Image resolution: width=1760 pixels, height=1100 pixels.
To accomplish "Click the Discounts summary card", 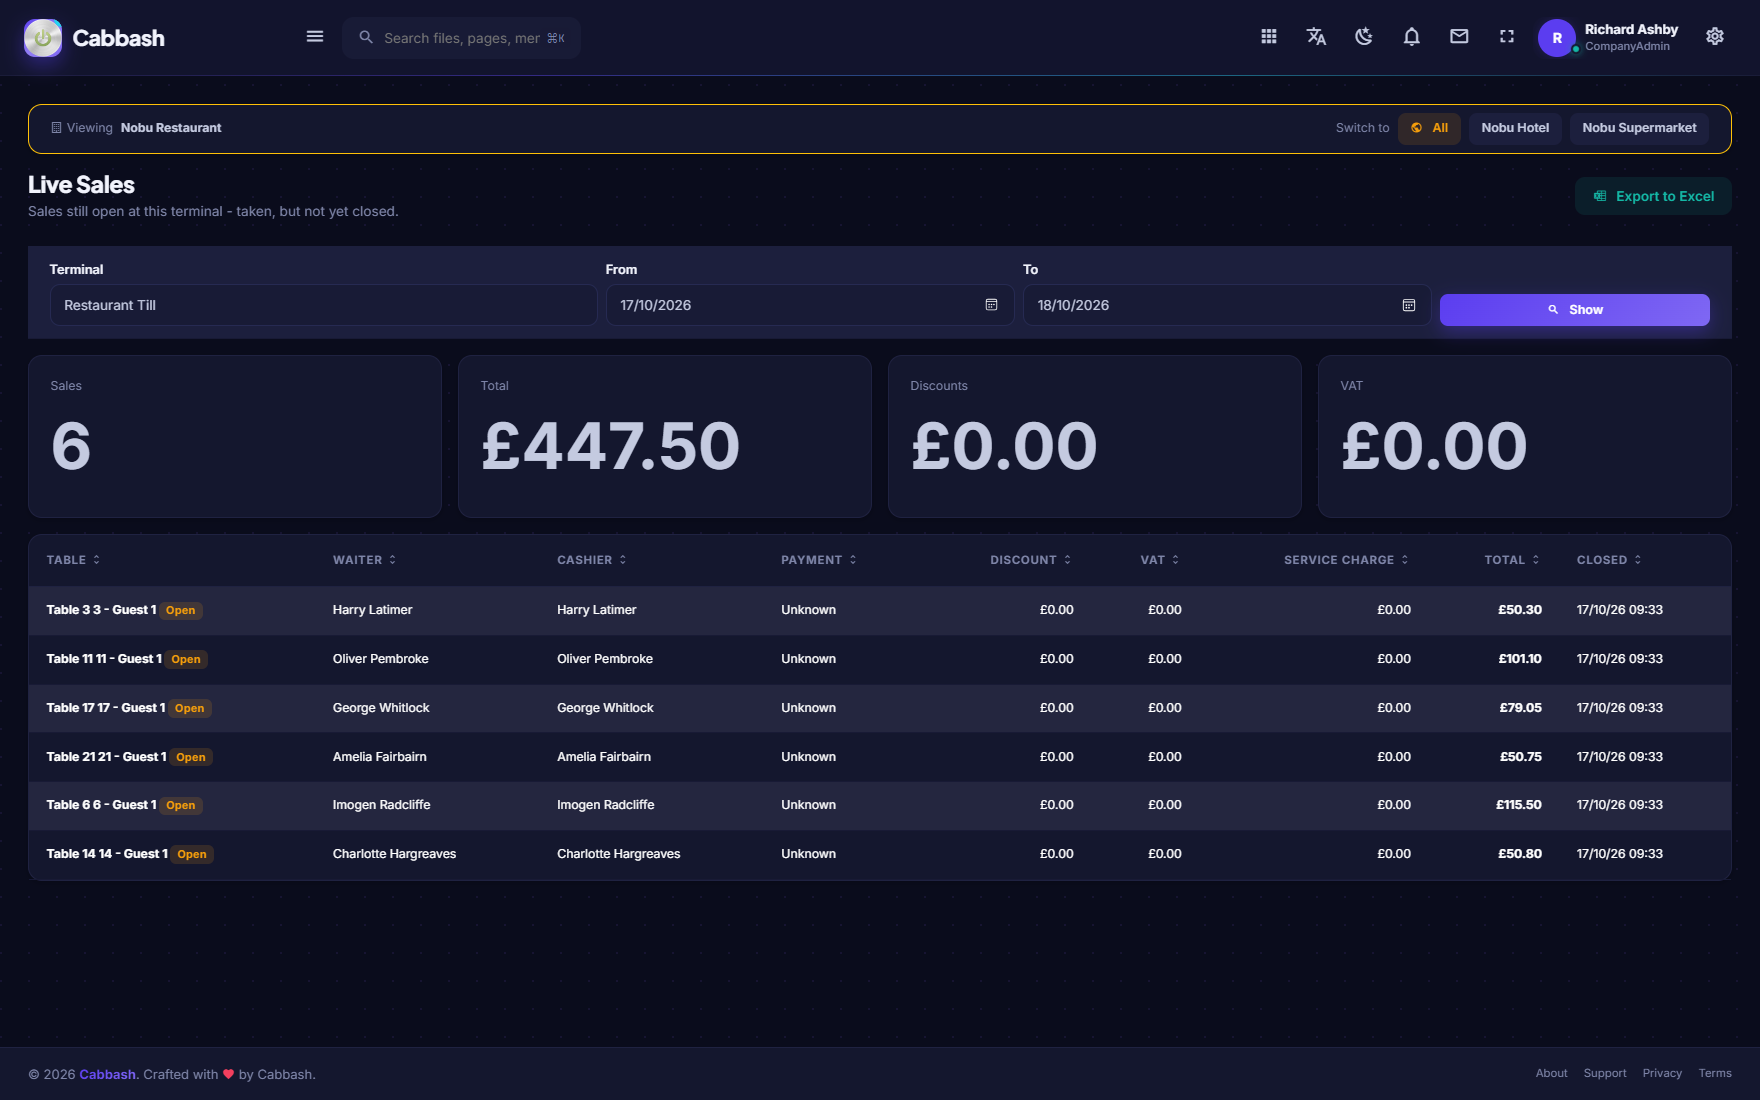I will click(x=1095, y=436).
